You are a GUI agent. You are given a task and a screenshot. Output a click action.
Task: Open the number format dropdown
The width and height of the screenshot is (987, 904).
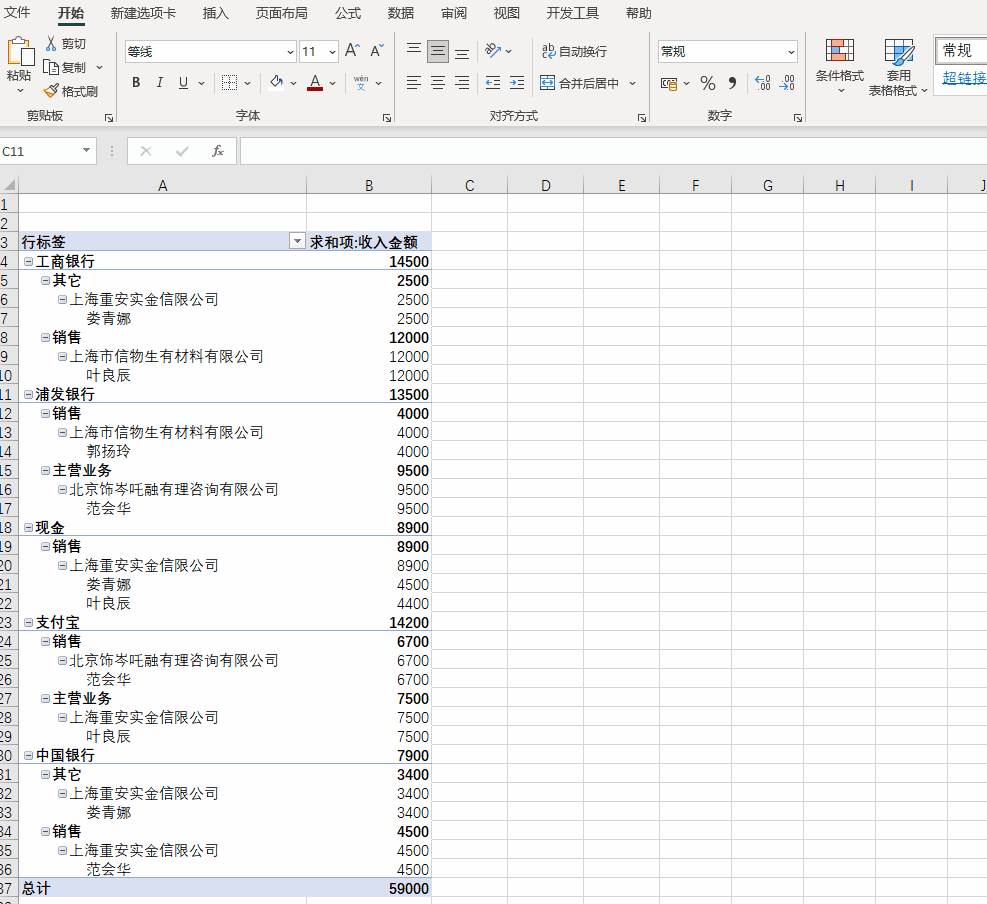pos(791,52)
